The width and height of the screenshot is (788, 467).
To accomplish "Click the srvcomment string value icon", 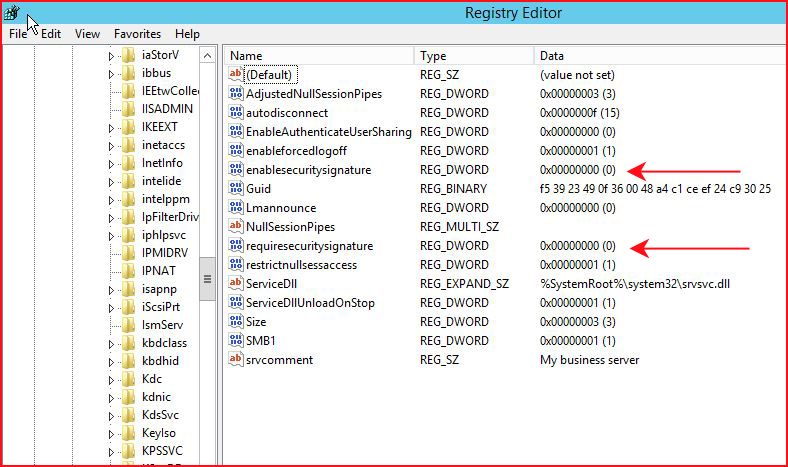I will pos(236,359).
